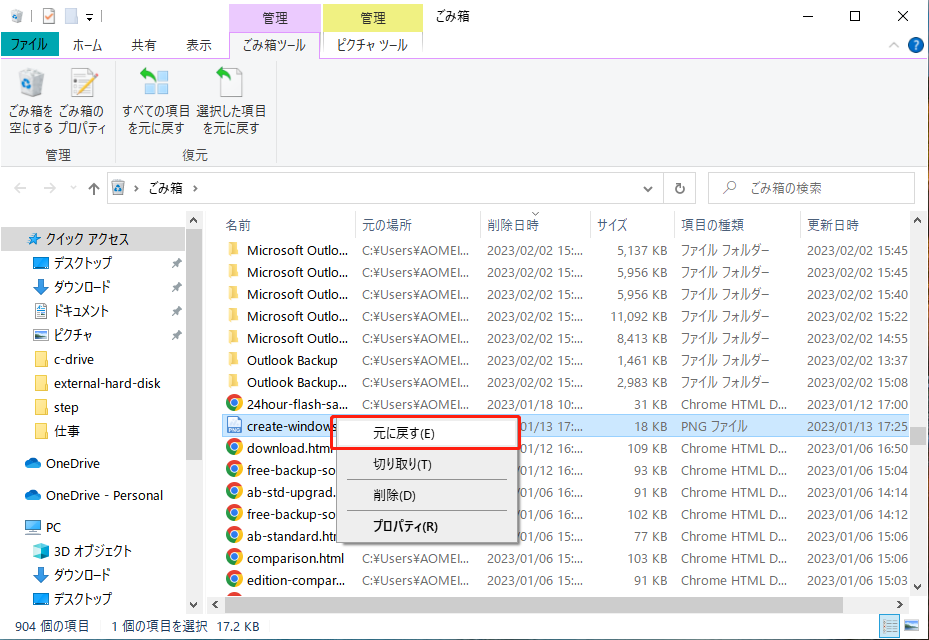
Task: Click the new folder icon in title bar
Action: [x=71, y=16]
